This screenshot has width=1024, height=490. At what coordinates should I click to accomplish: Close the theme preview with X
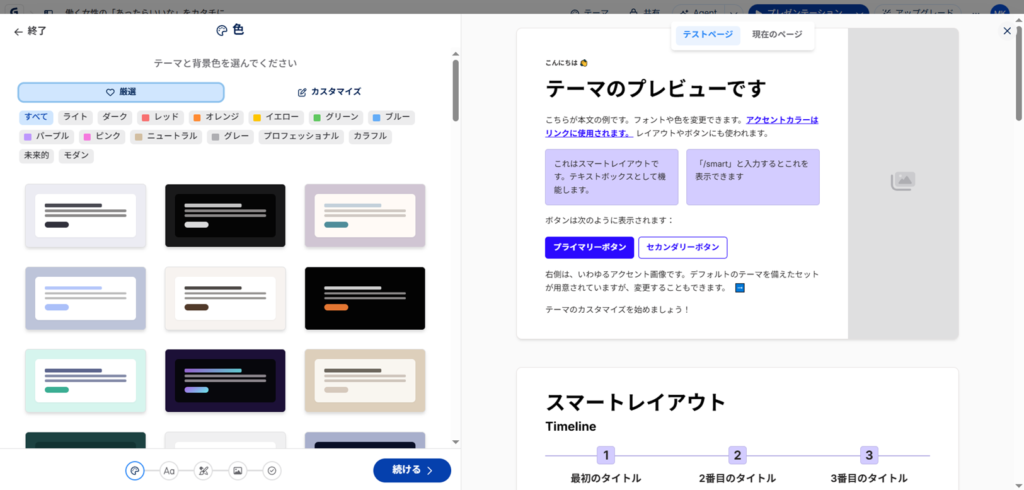pyautogui.click(x=1006, y=31)
